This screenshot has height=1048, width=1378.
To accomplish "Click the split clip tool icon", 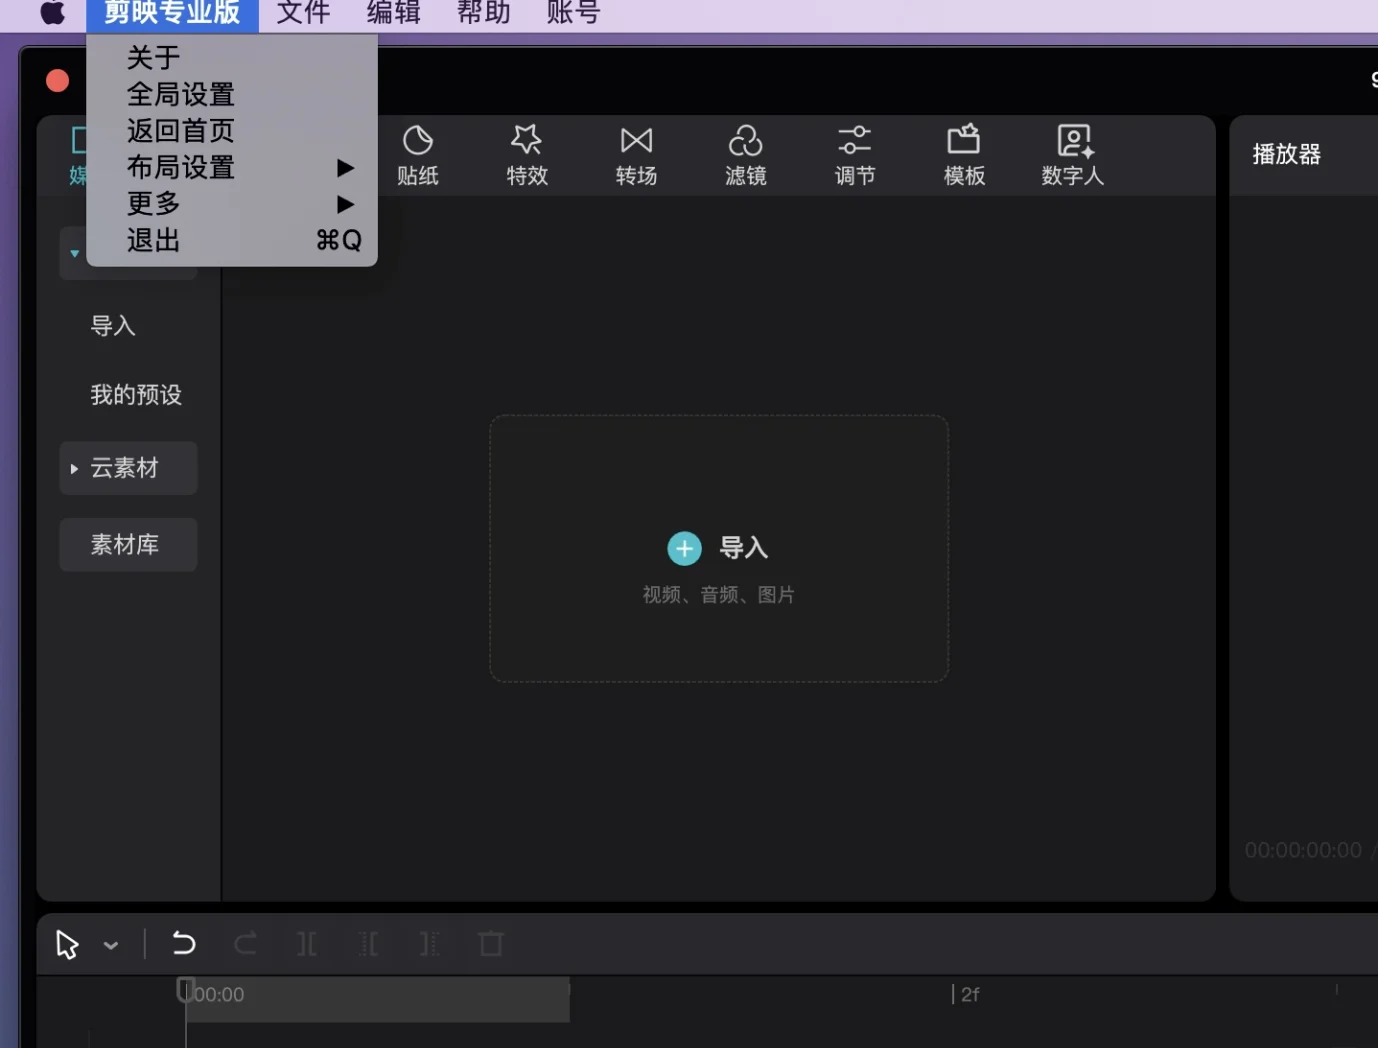I will [307, 943].
